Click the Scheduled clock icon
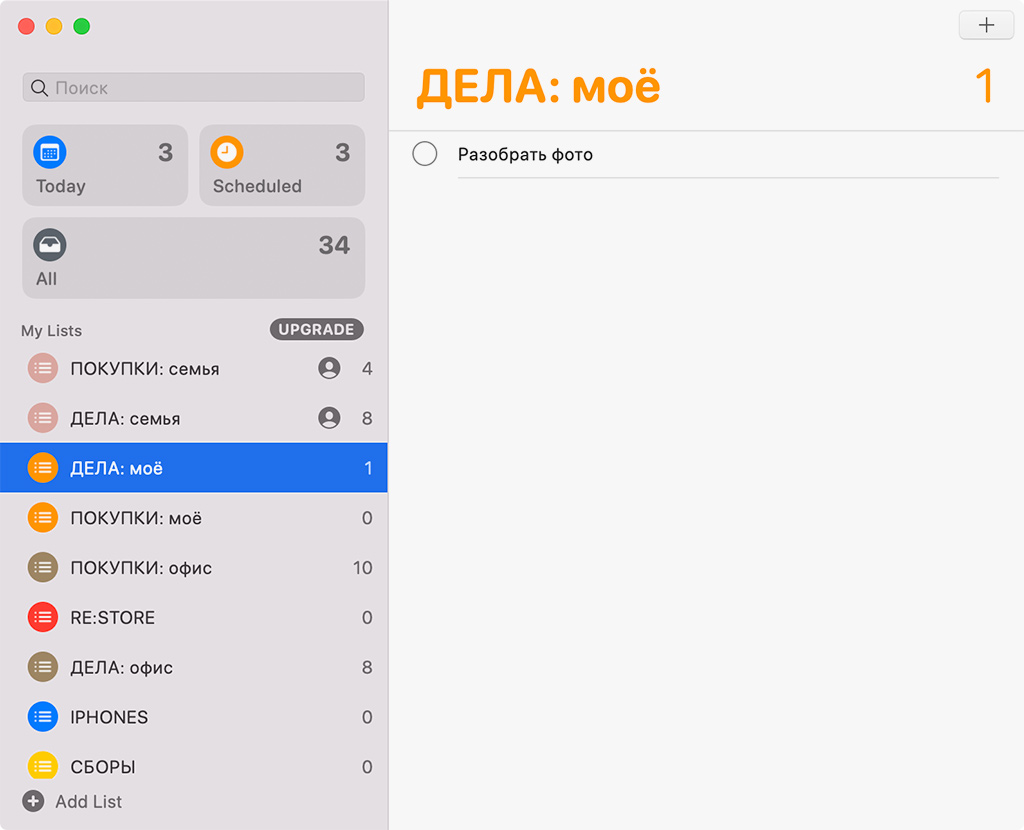The width and height of the screenshot is (1024, 830). pyautogui.click(x=227, y=152)
